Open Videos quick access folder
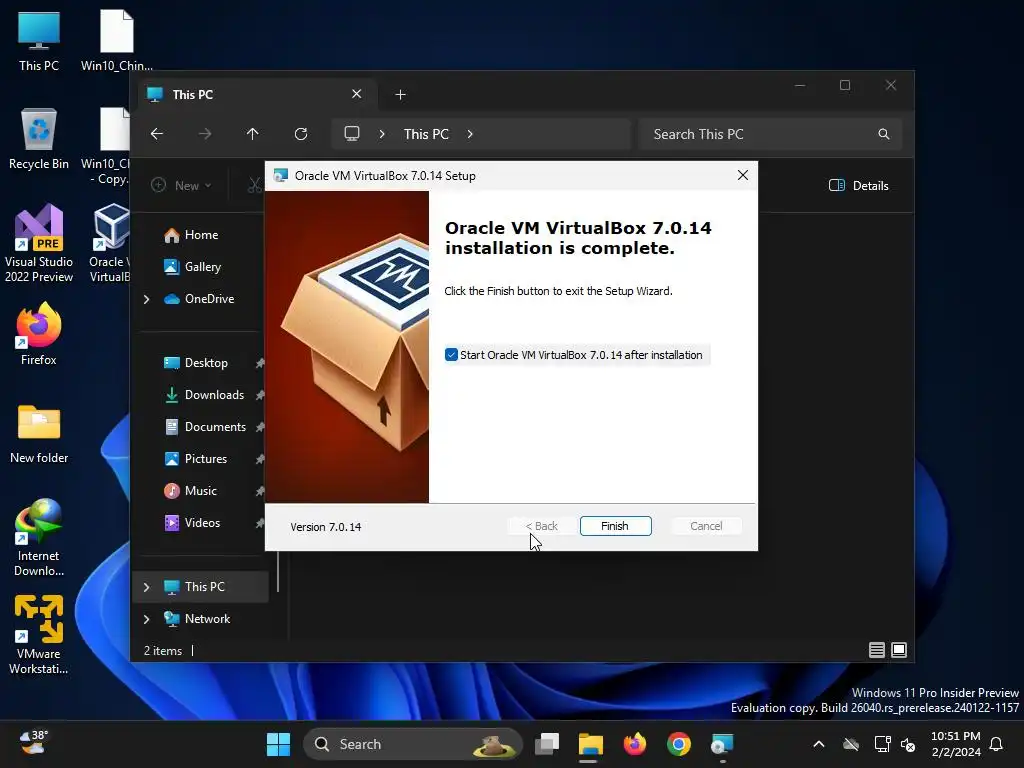This screenshot has height=768, width=1024. click(192, 523)
